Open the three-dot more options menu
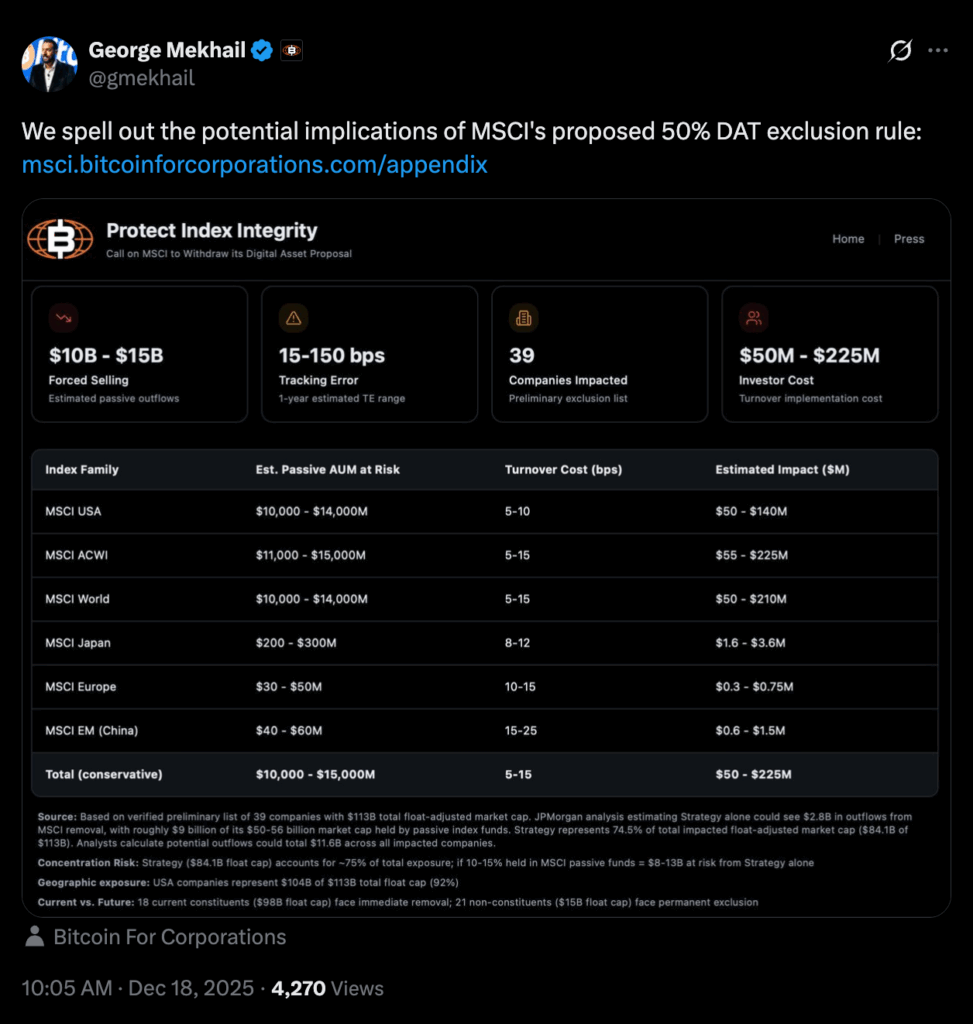The height and width of the screenshot is (1024, 973). [x=937, y=50]
